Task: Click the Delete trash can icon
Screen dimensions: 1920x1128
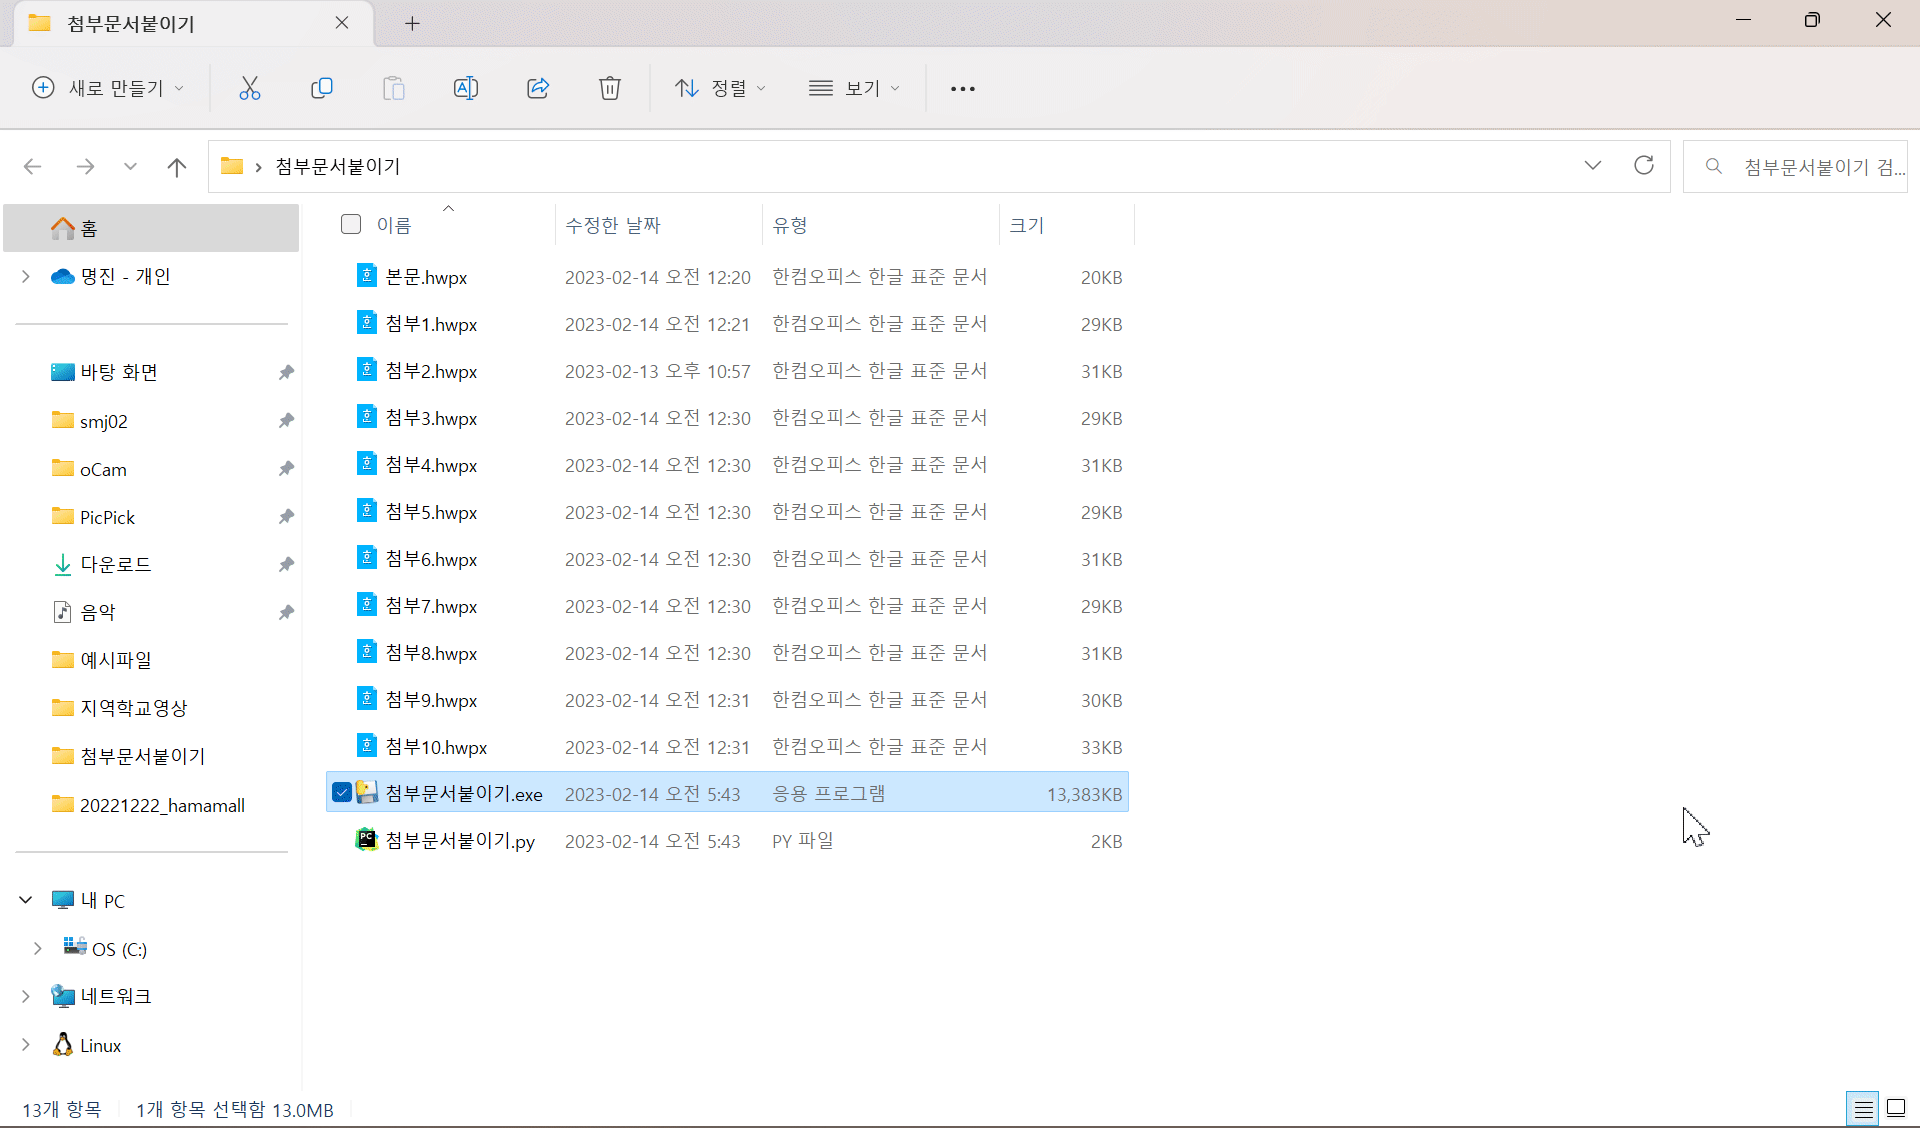Action: point(610,88)
